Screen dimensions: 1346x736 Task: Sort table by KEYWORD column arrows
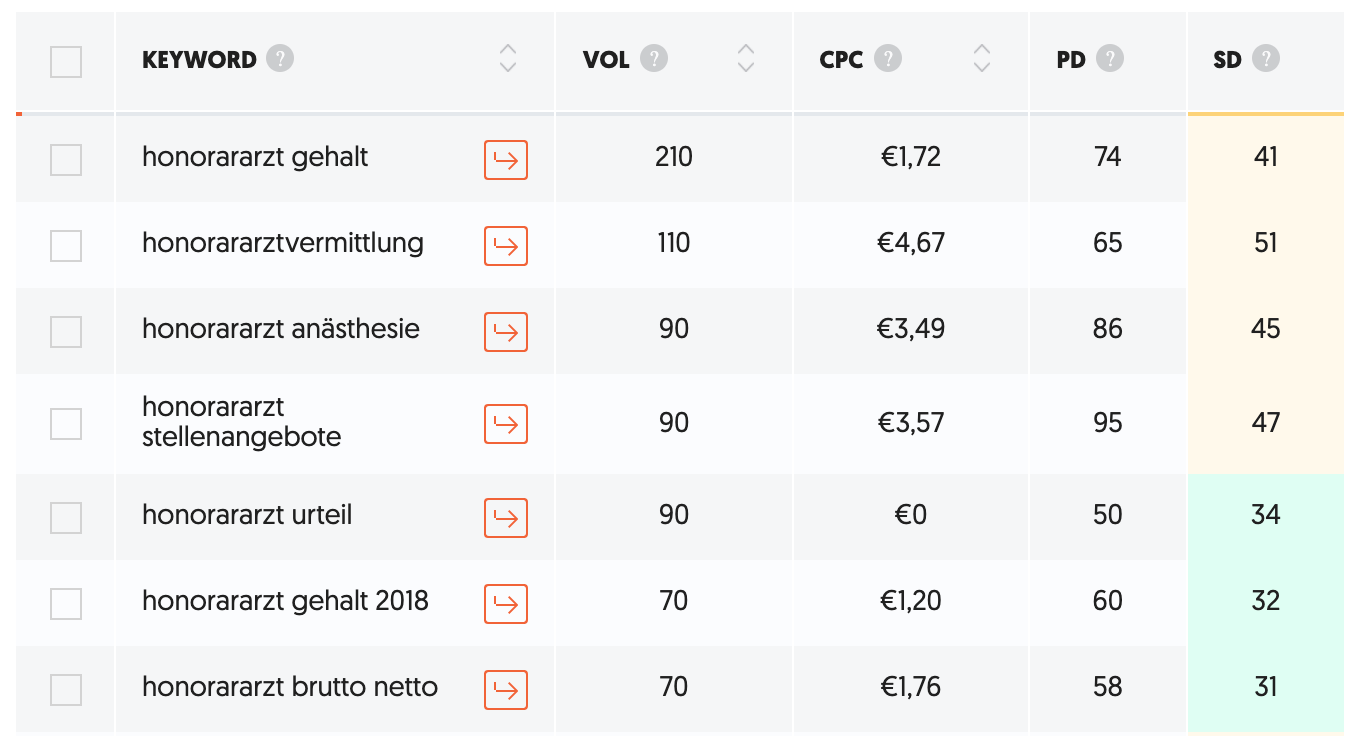pyautogui.click(x=508, y=58)
